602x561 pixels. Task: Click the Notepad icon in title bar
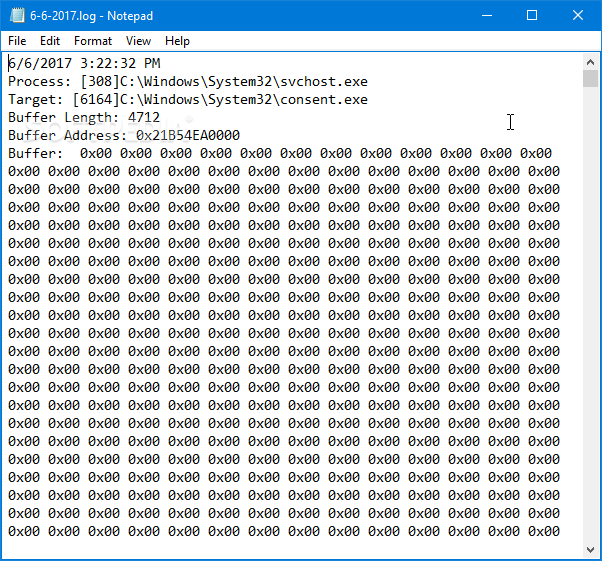pyautogui.click(x=17, y=16)
